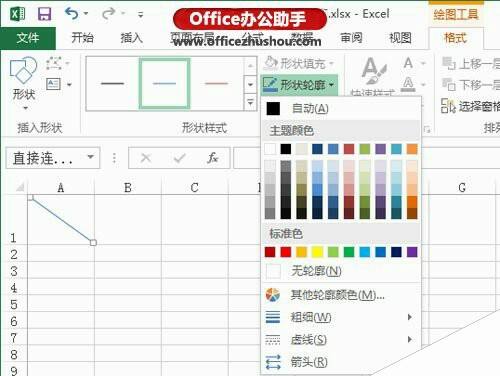Click the Excel application icon

click(18, 14)
